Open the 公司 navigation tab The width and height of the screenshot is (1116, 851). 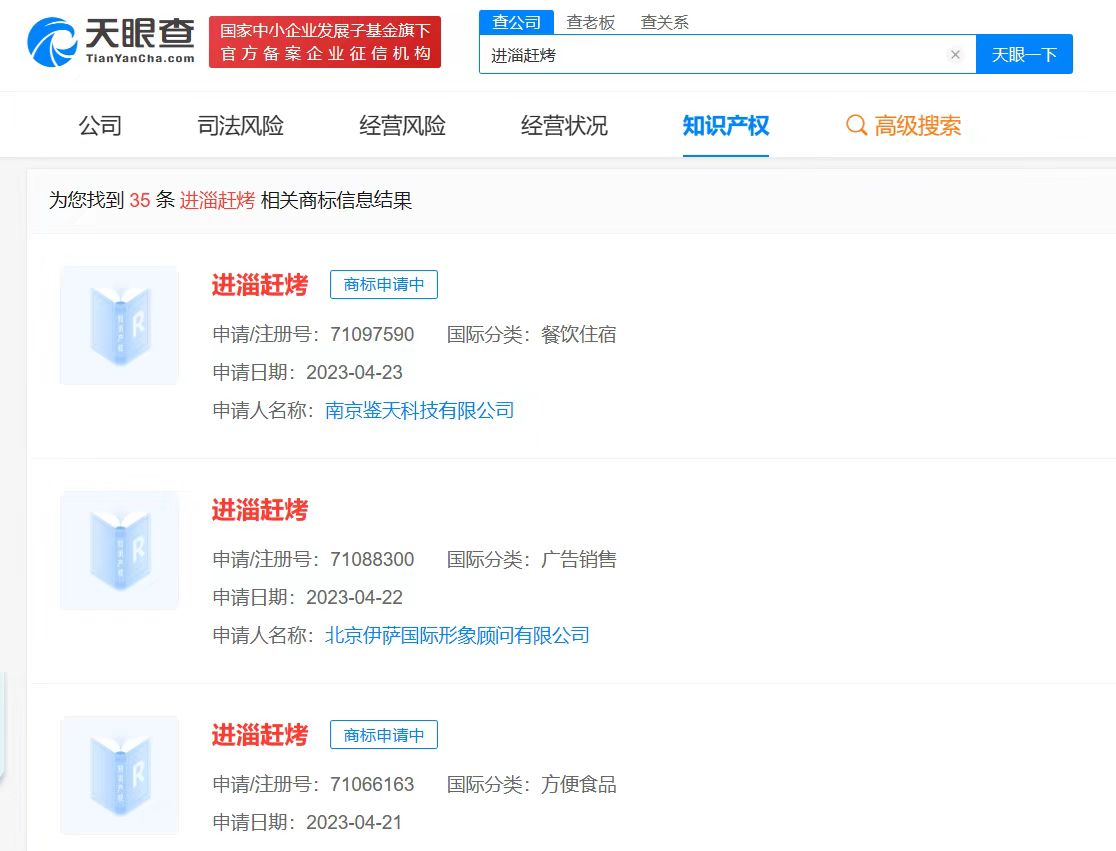[x=100, y=126]
